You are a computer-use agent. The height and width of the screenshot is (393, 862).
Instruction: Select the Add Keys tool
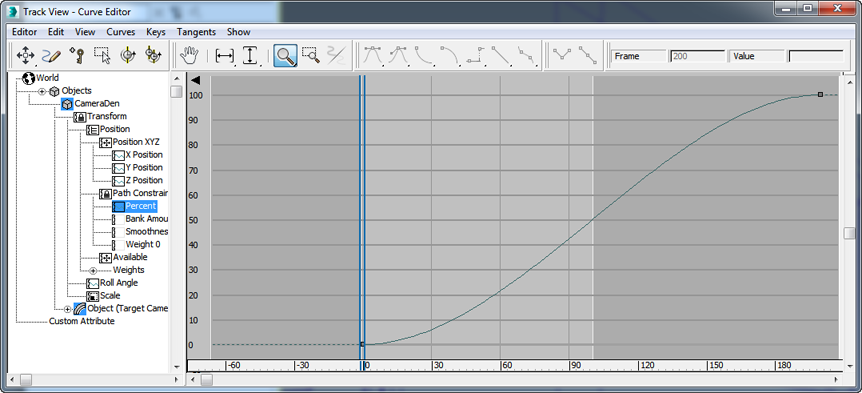click(76, 55)
